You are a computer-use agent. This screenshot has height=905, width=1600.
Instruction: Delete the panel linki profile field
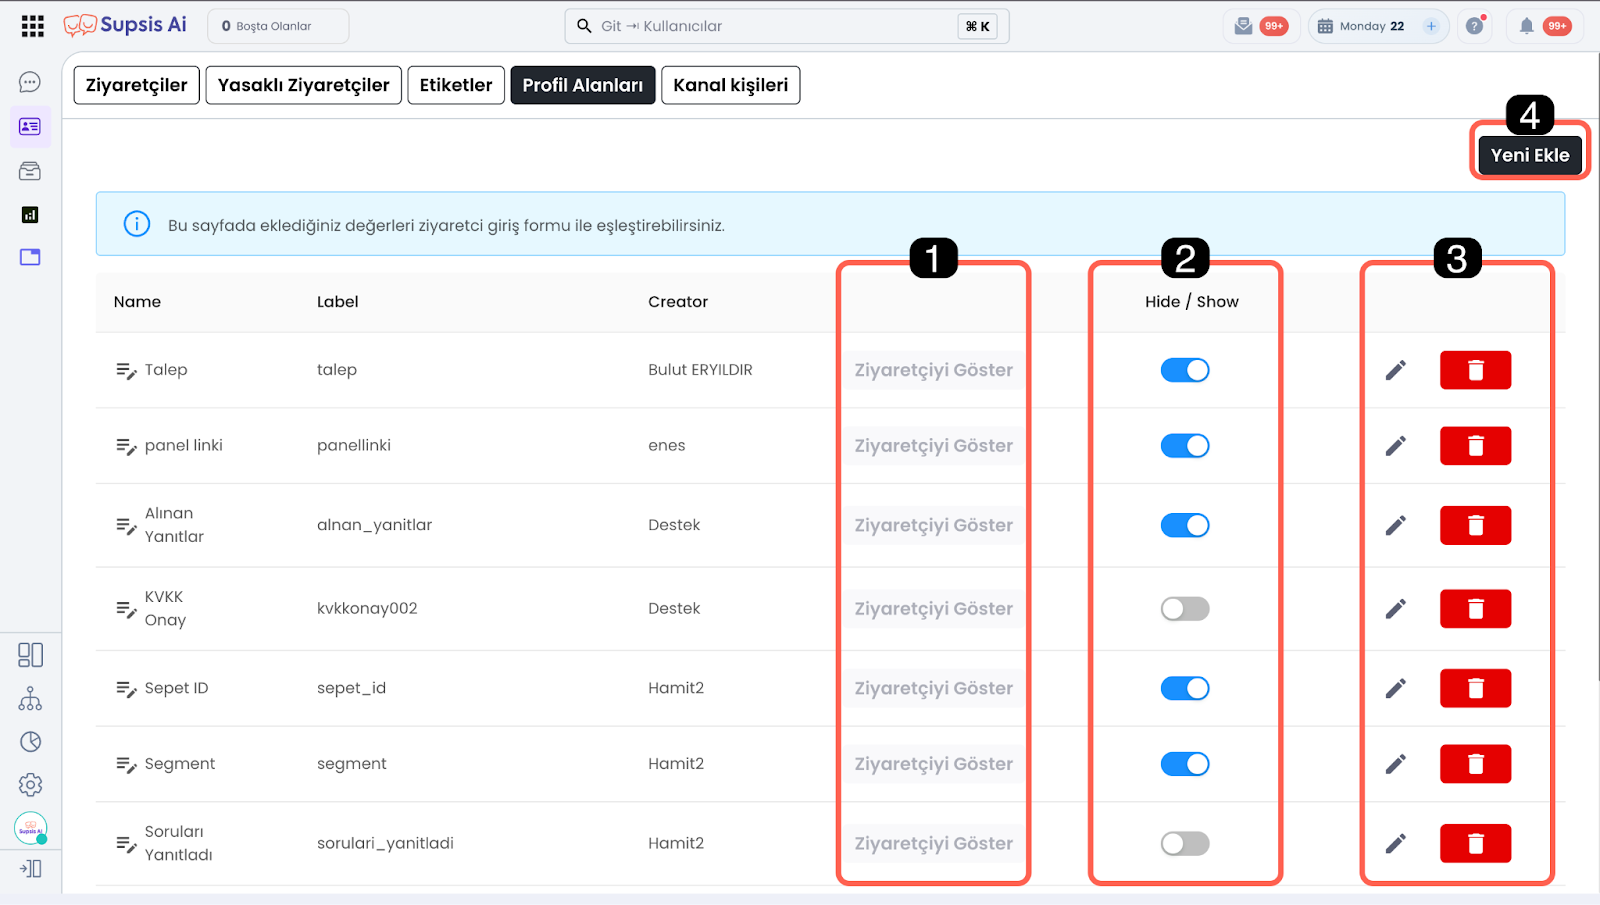[1475, 446]
